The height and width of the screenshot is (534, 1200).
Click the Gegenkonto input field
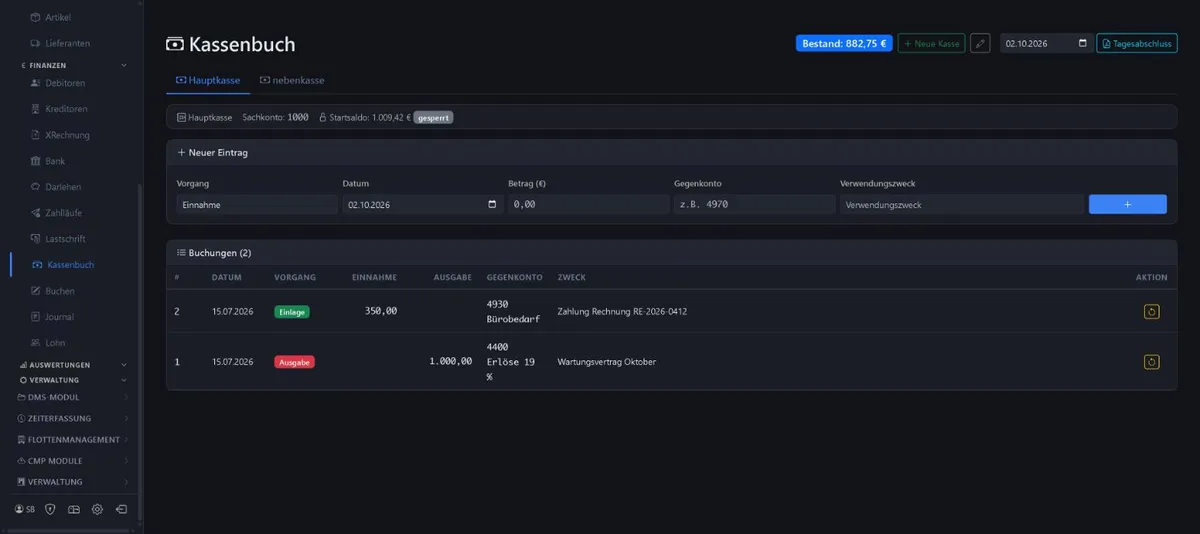pyautogui.click(x=754, y=204)
